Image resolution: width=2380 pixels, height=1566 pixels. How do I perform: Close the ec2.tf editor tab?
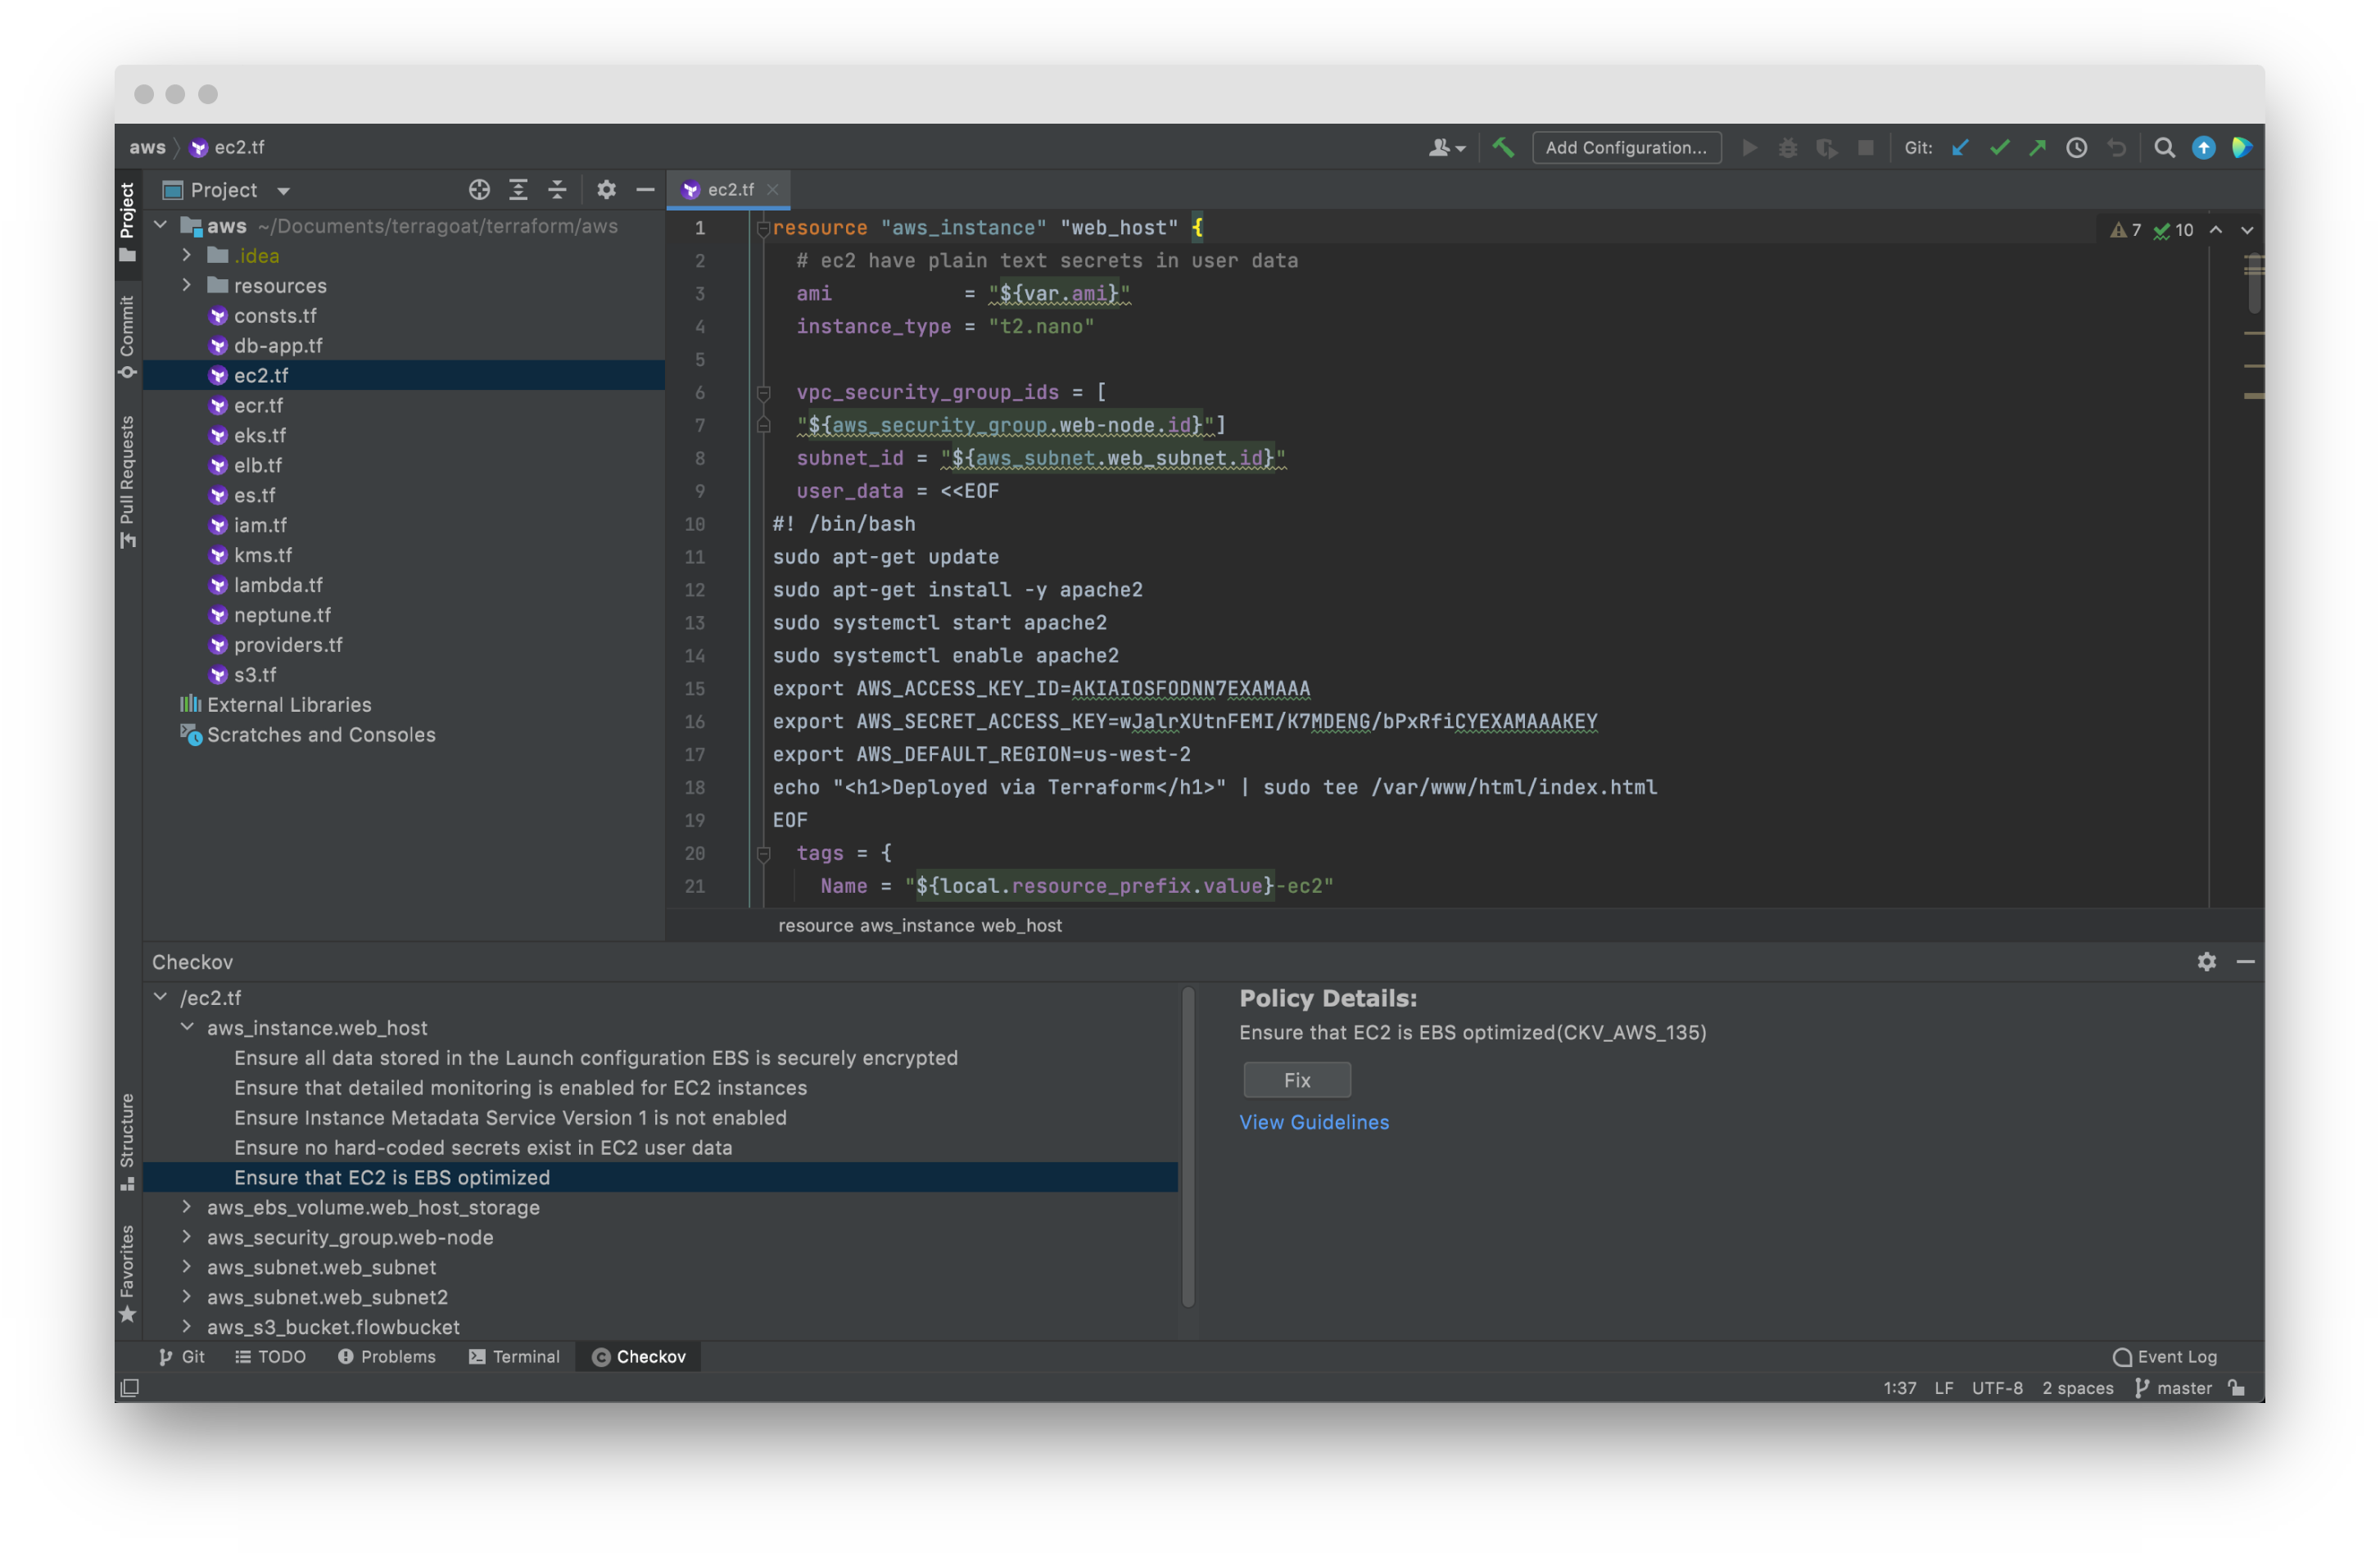coord(772,190)
